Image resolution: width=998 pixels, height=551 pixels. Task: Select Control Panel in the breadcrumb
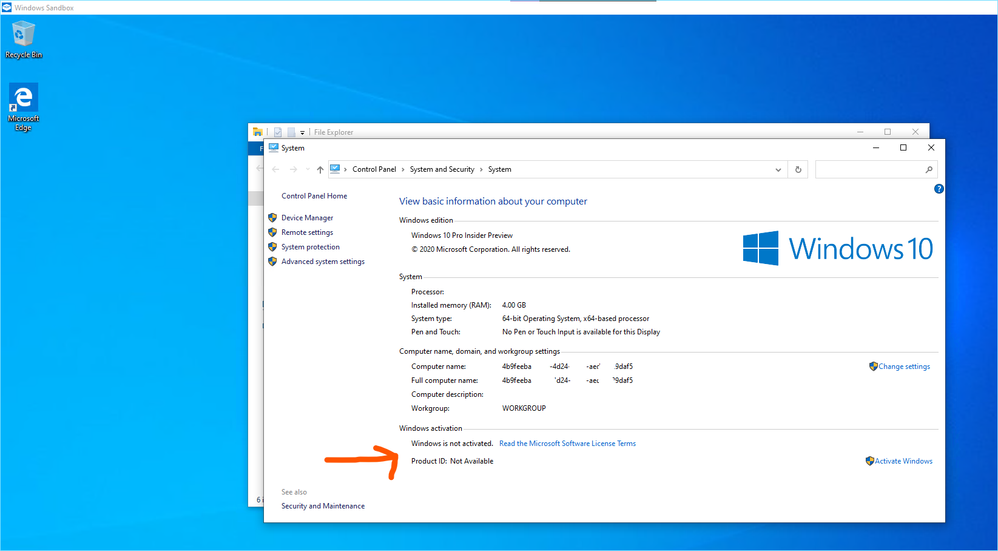374,169
